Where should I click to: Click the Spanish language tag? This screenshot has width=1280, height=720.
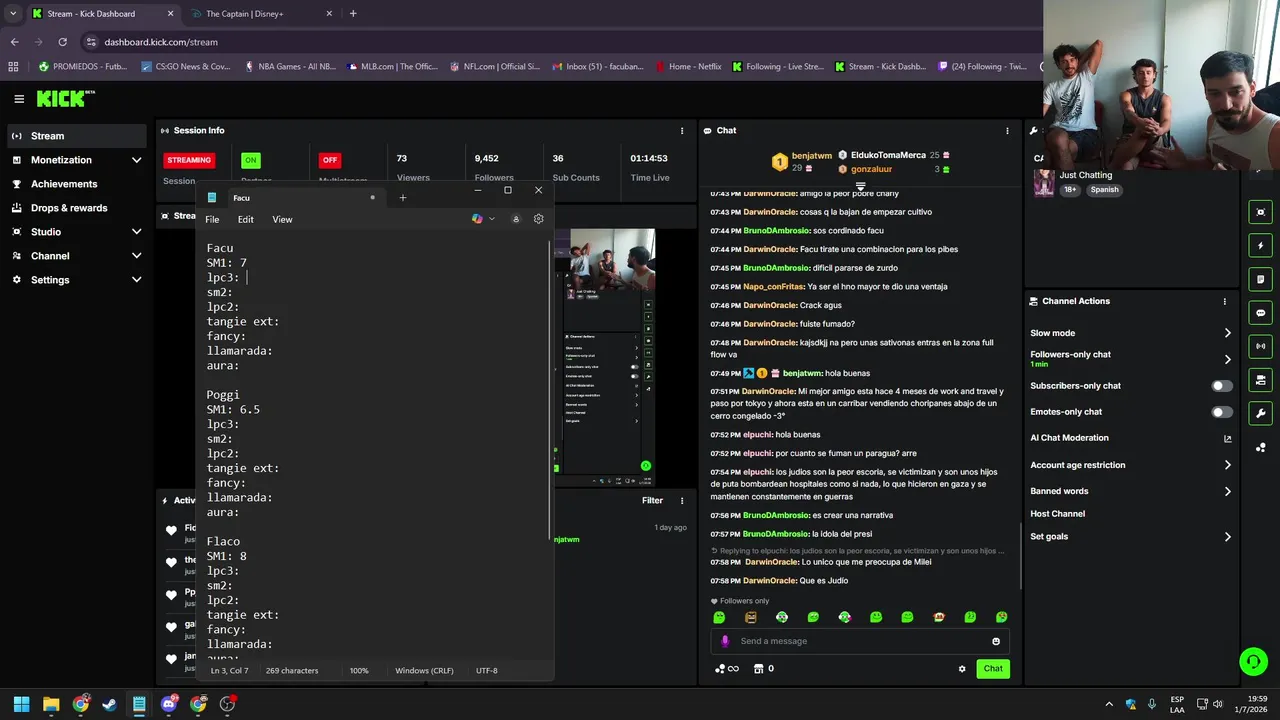(x=1104, y=190)
